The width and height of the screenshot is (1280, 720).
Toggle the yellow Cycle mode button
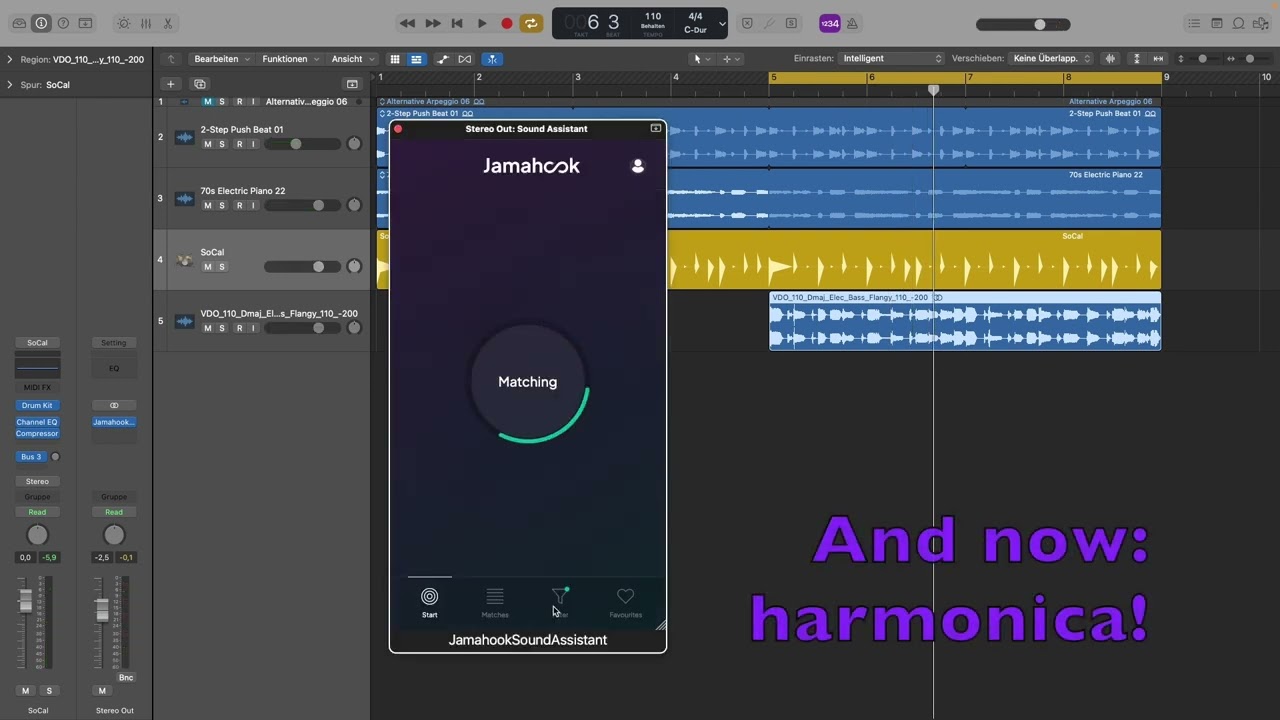pyautogui.click(x=531, y=23)
